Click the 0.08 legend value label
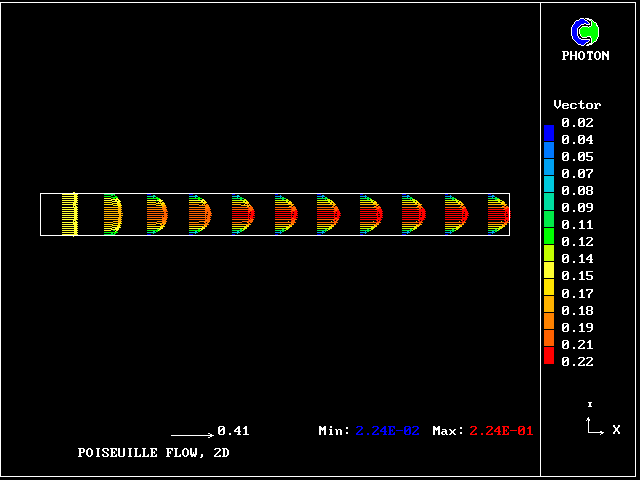 [x=577, y=191]
